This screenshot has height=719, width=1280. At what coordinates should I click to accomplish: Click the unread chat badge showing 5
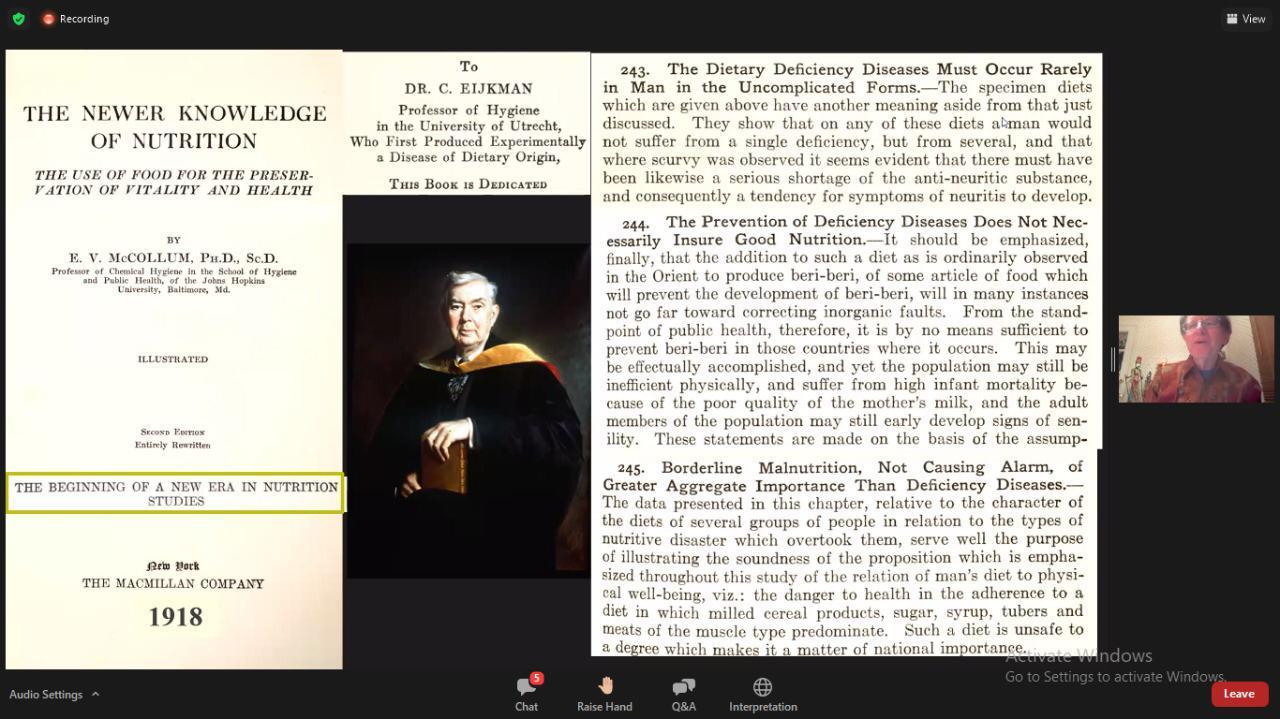tap(537, 678)
